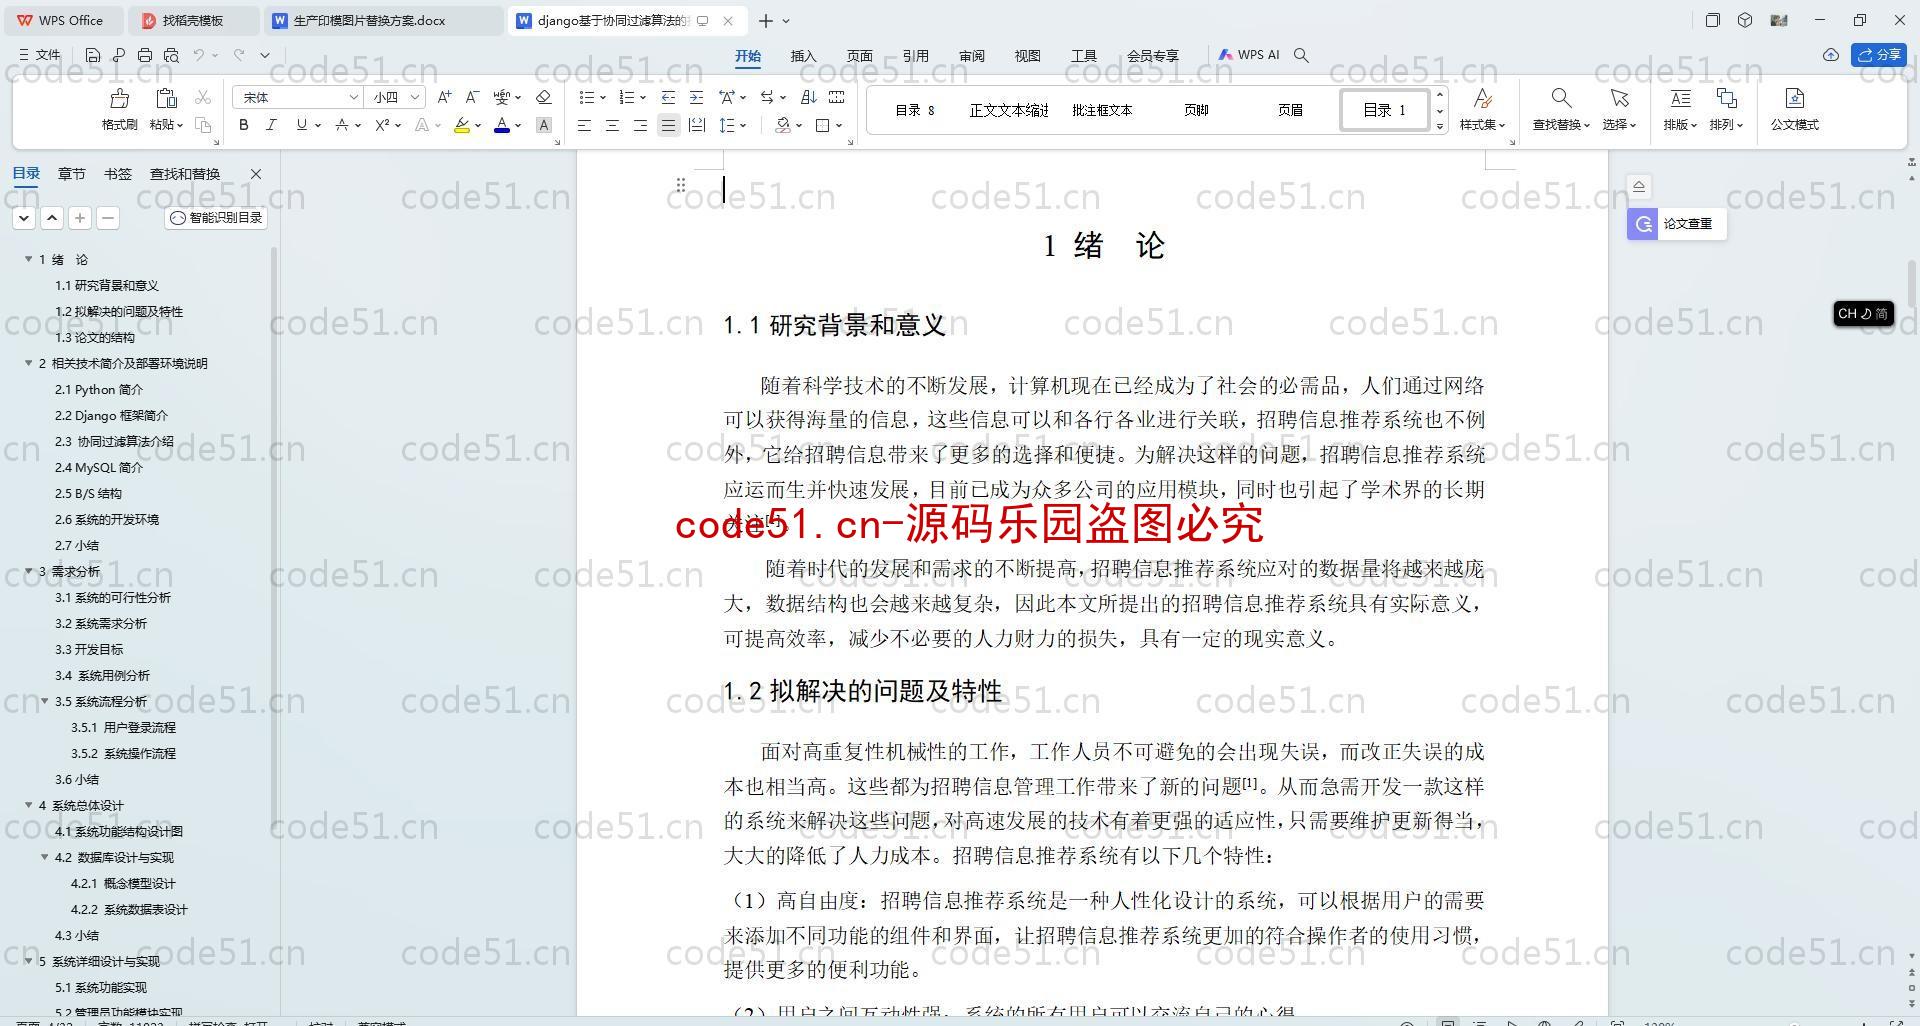Decrease font size with the A- icon

point(472,97)
